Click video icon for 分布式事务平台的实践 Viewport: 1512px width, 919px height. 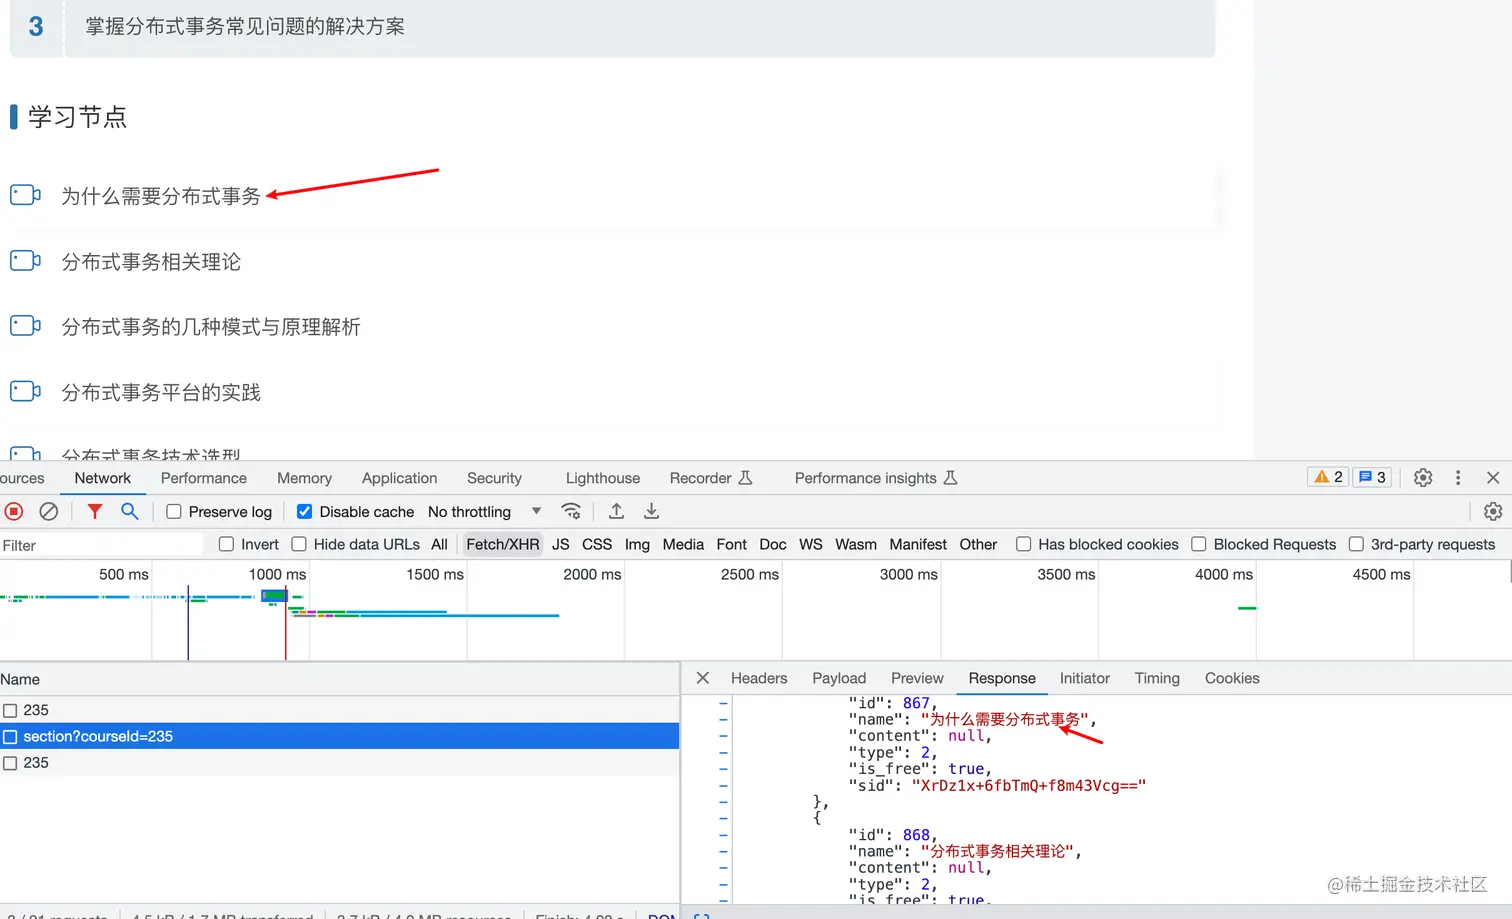25,391
